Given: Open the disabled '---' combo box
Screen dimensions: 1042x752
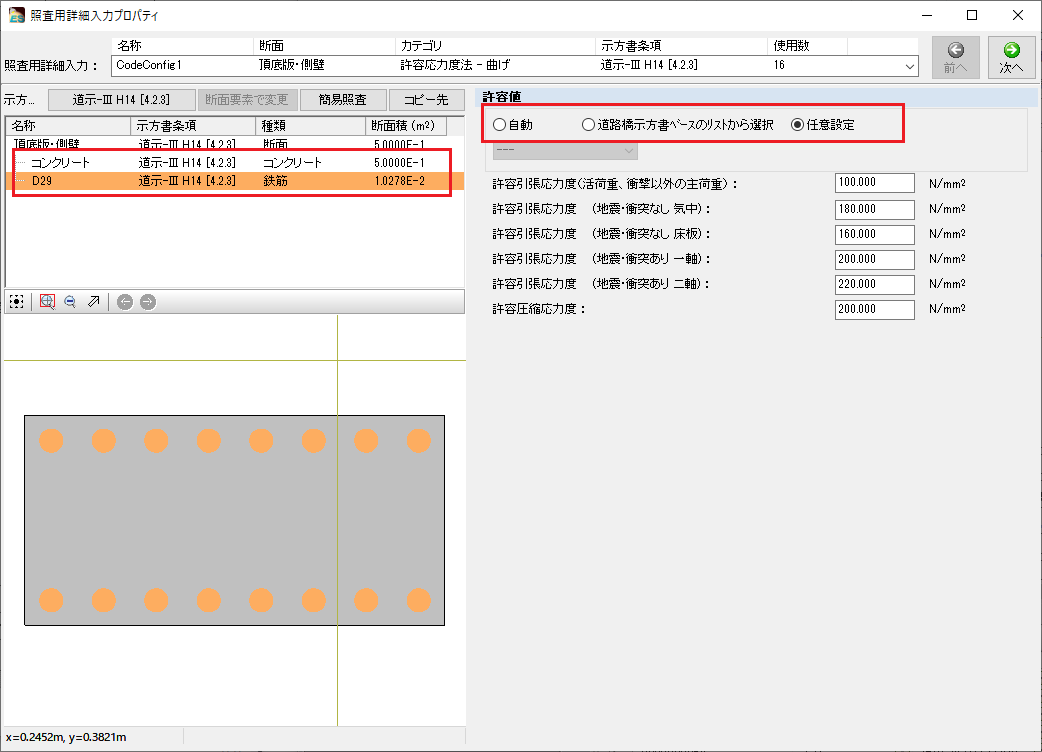Looking at the screenshot, I should click(565, 150).
